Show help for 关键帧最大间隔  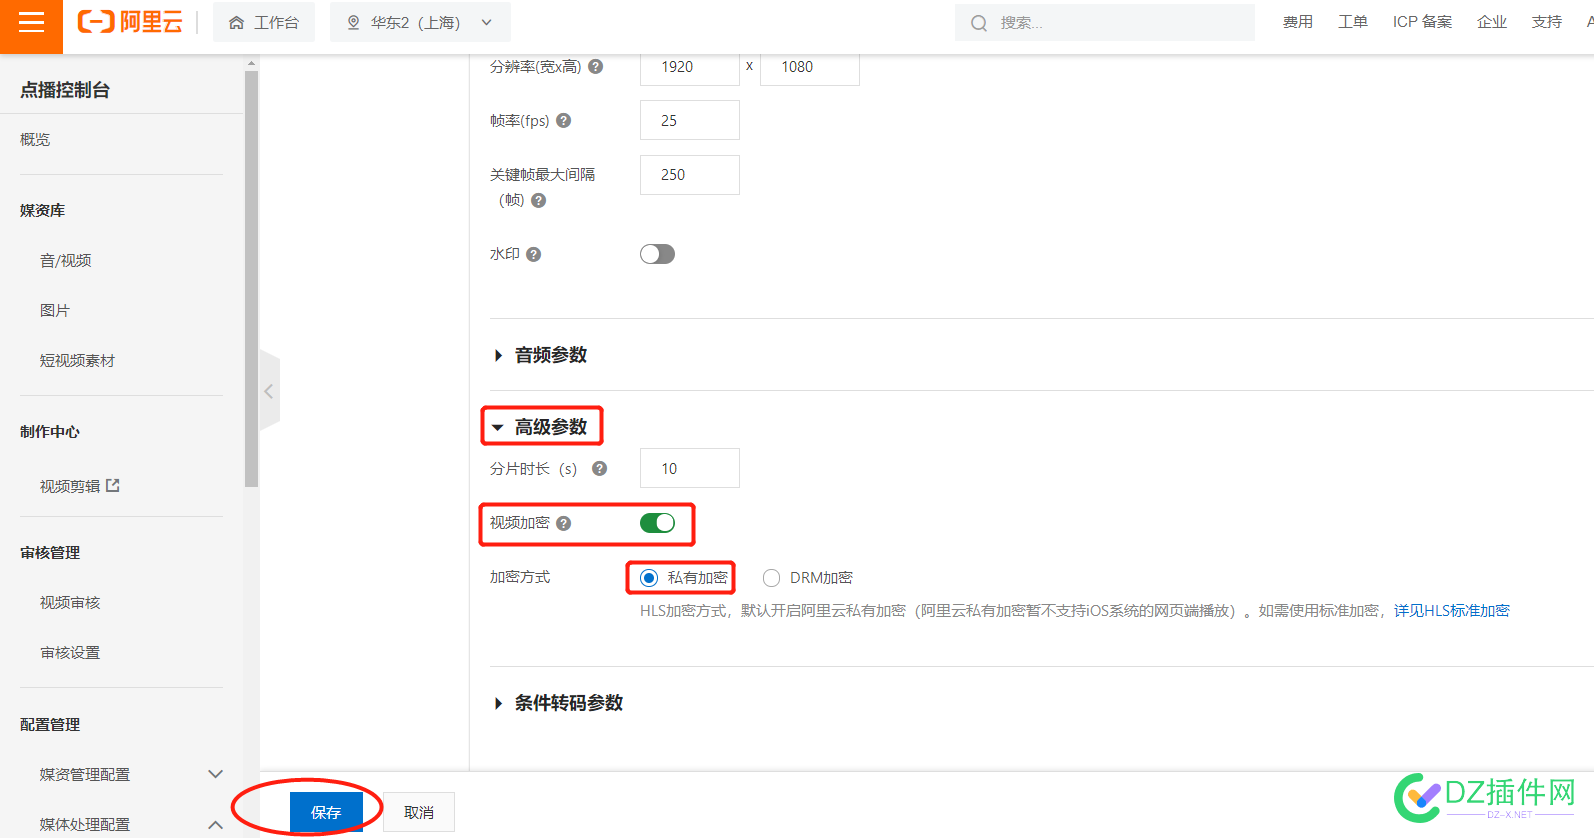point(539,200)
